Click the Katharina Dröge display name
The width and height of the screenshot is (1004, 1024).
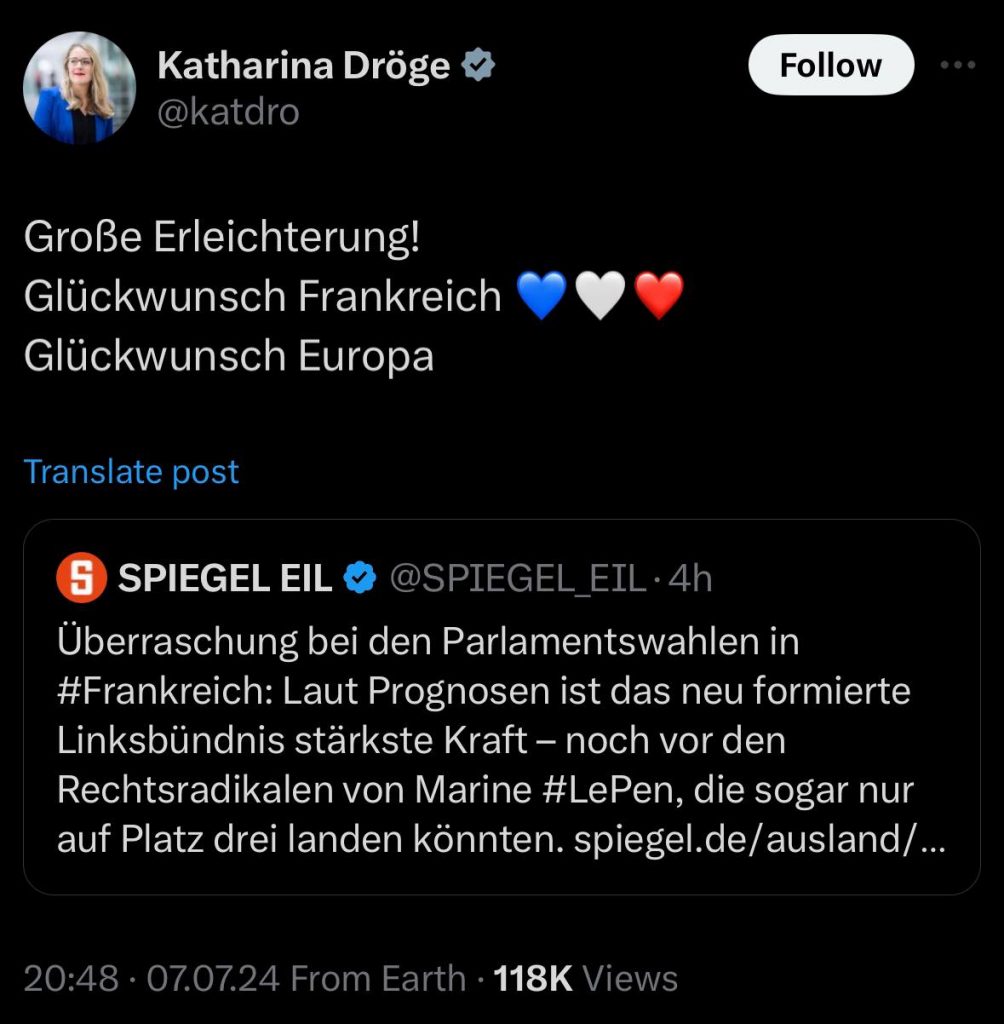click(303, 66)
